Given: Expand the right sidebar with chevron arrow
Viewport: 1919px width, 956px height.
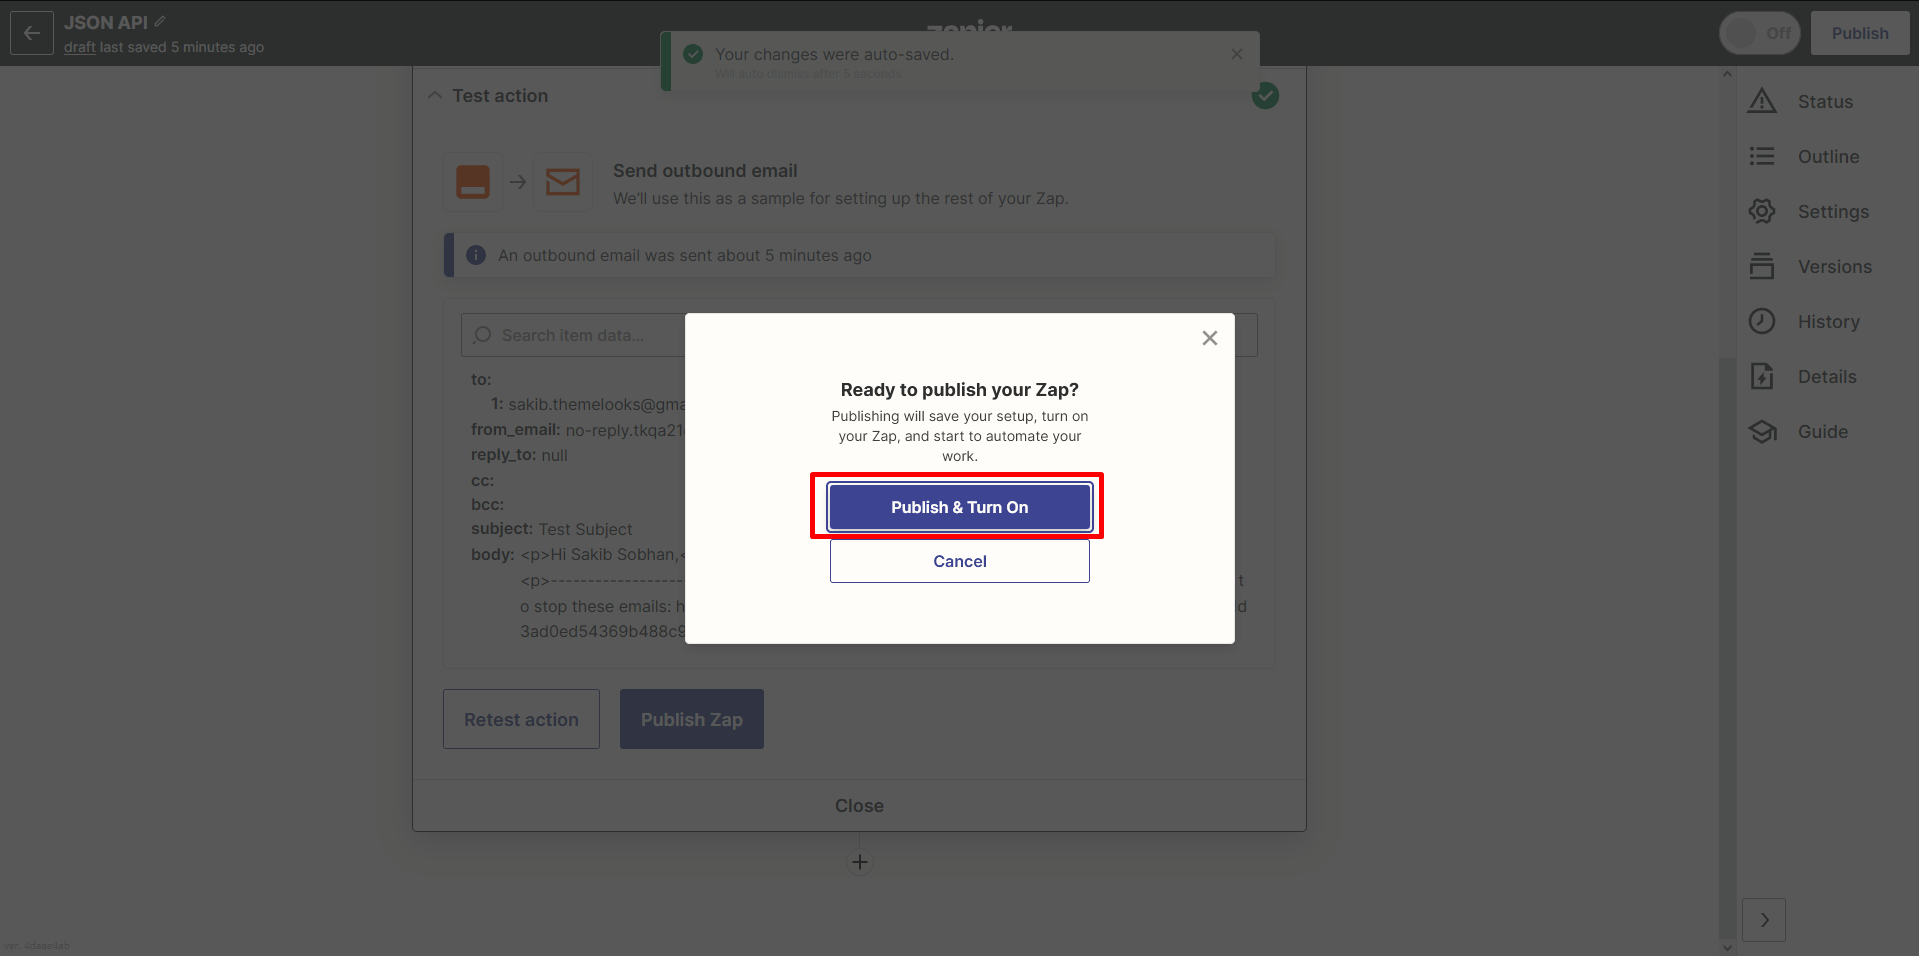Looking at the screenshot, I should pyautogui.click(x=1764, y=920).
